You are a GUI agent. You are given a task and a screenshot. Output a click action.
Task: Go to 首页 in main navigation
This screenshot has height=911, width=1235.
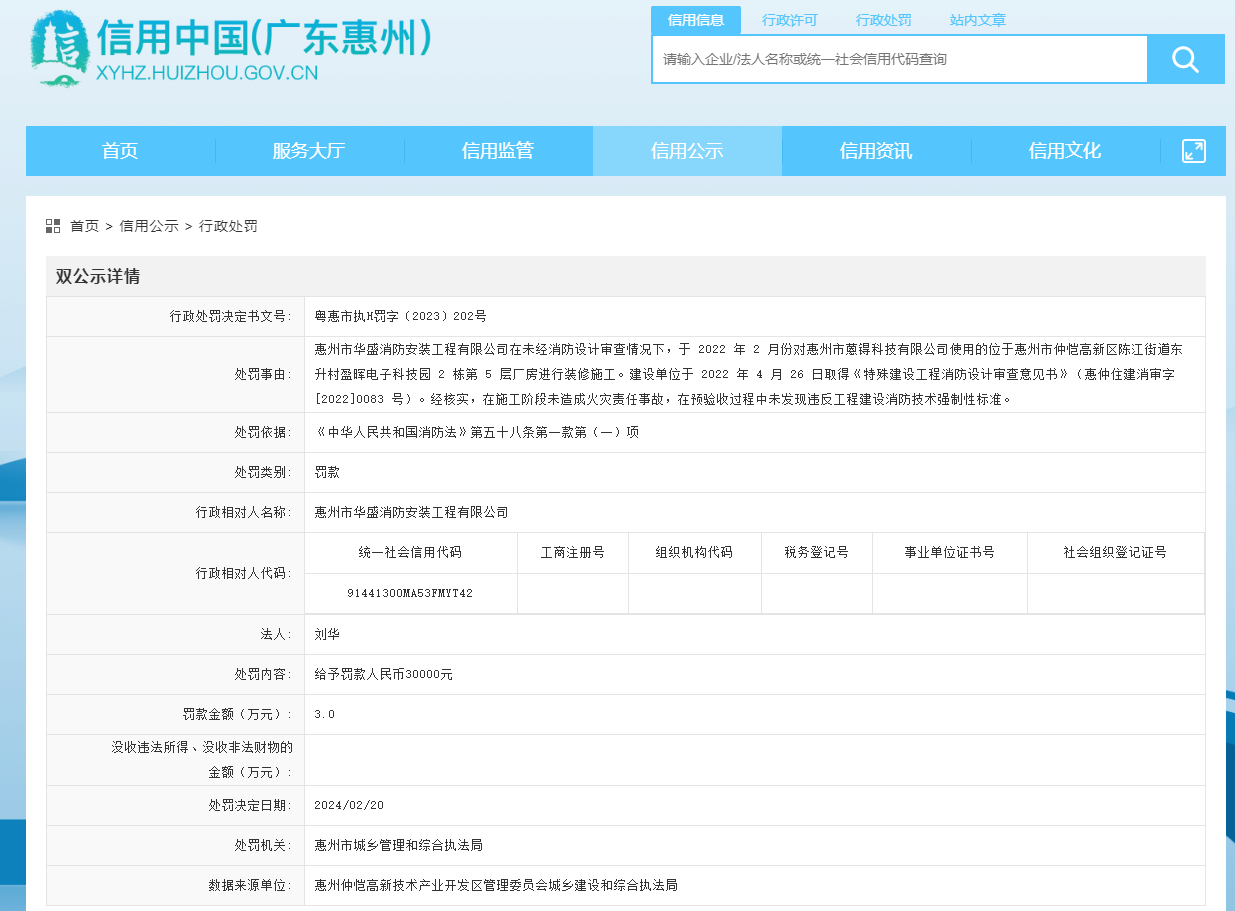point(120,151)
